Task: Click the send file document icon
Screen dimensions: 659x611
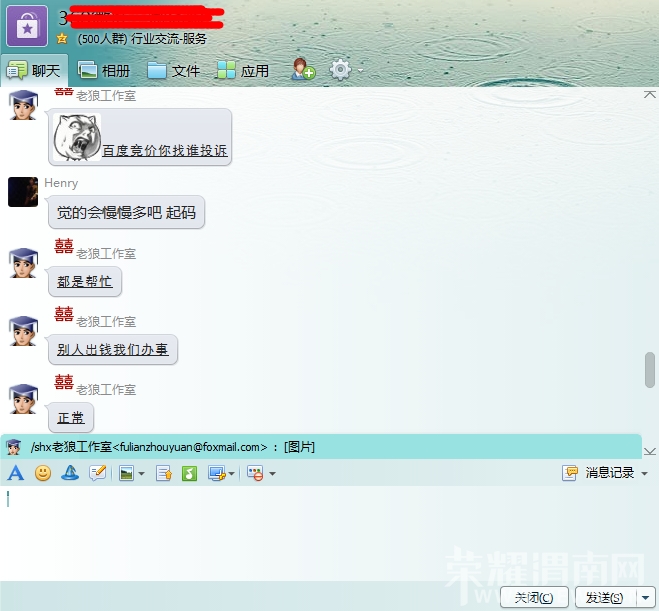Action: pos(163,474)
